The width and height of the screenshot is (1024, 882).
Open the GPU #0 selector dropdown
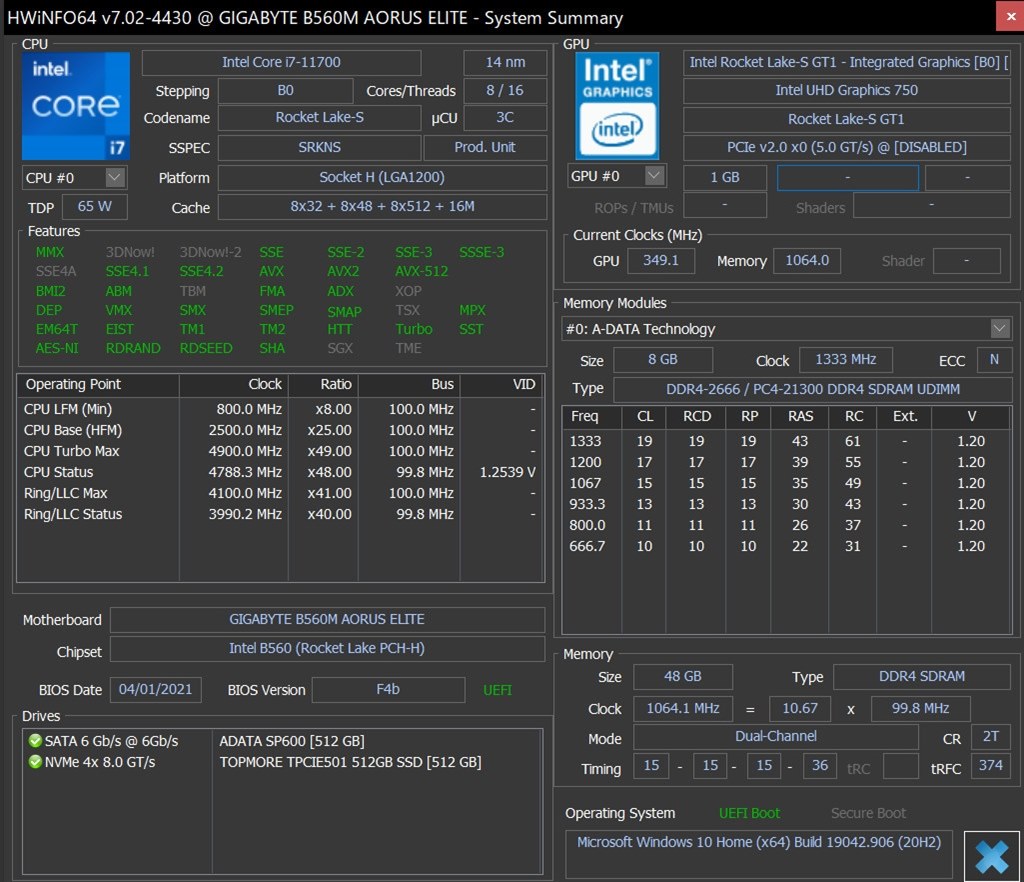pos(651,177)
